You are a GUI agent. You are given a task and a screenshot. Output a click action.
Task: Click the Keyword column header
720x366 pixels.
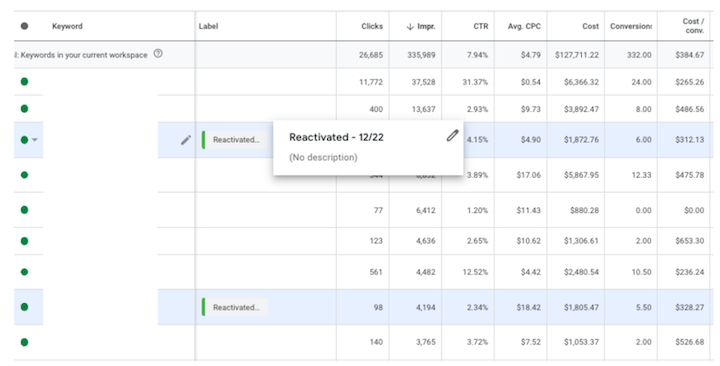tap(68, 26)
